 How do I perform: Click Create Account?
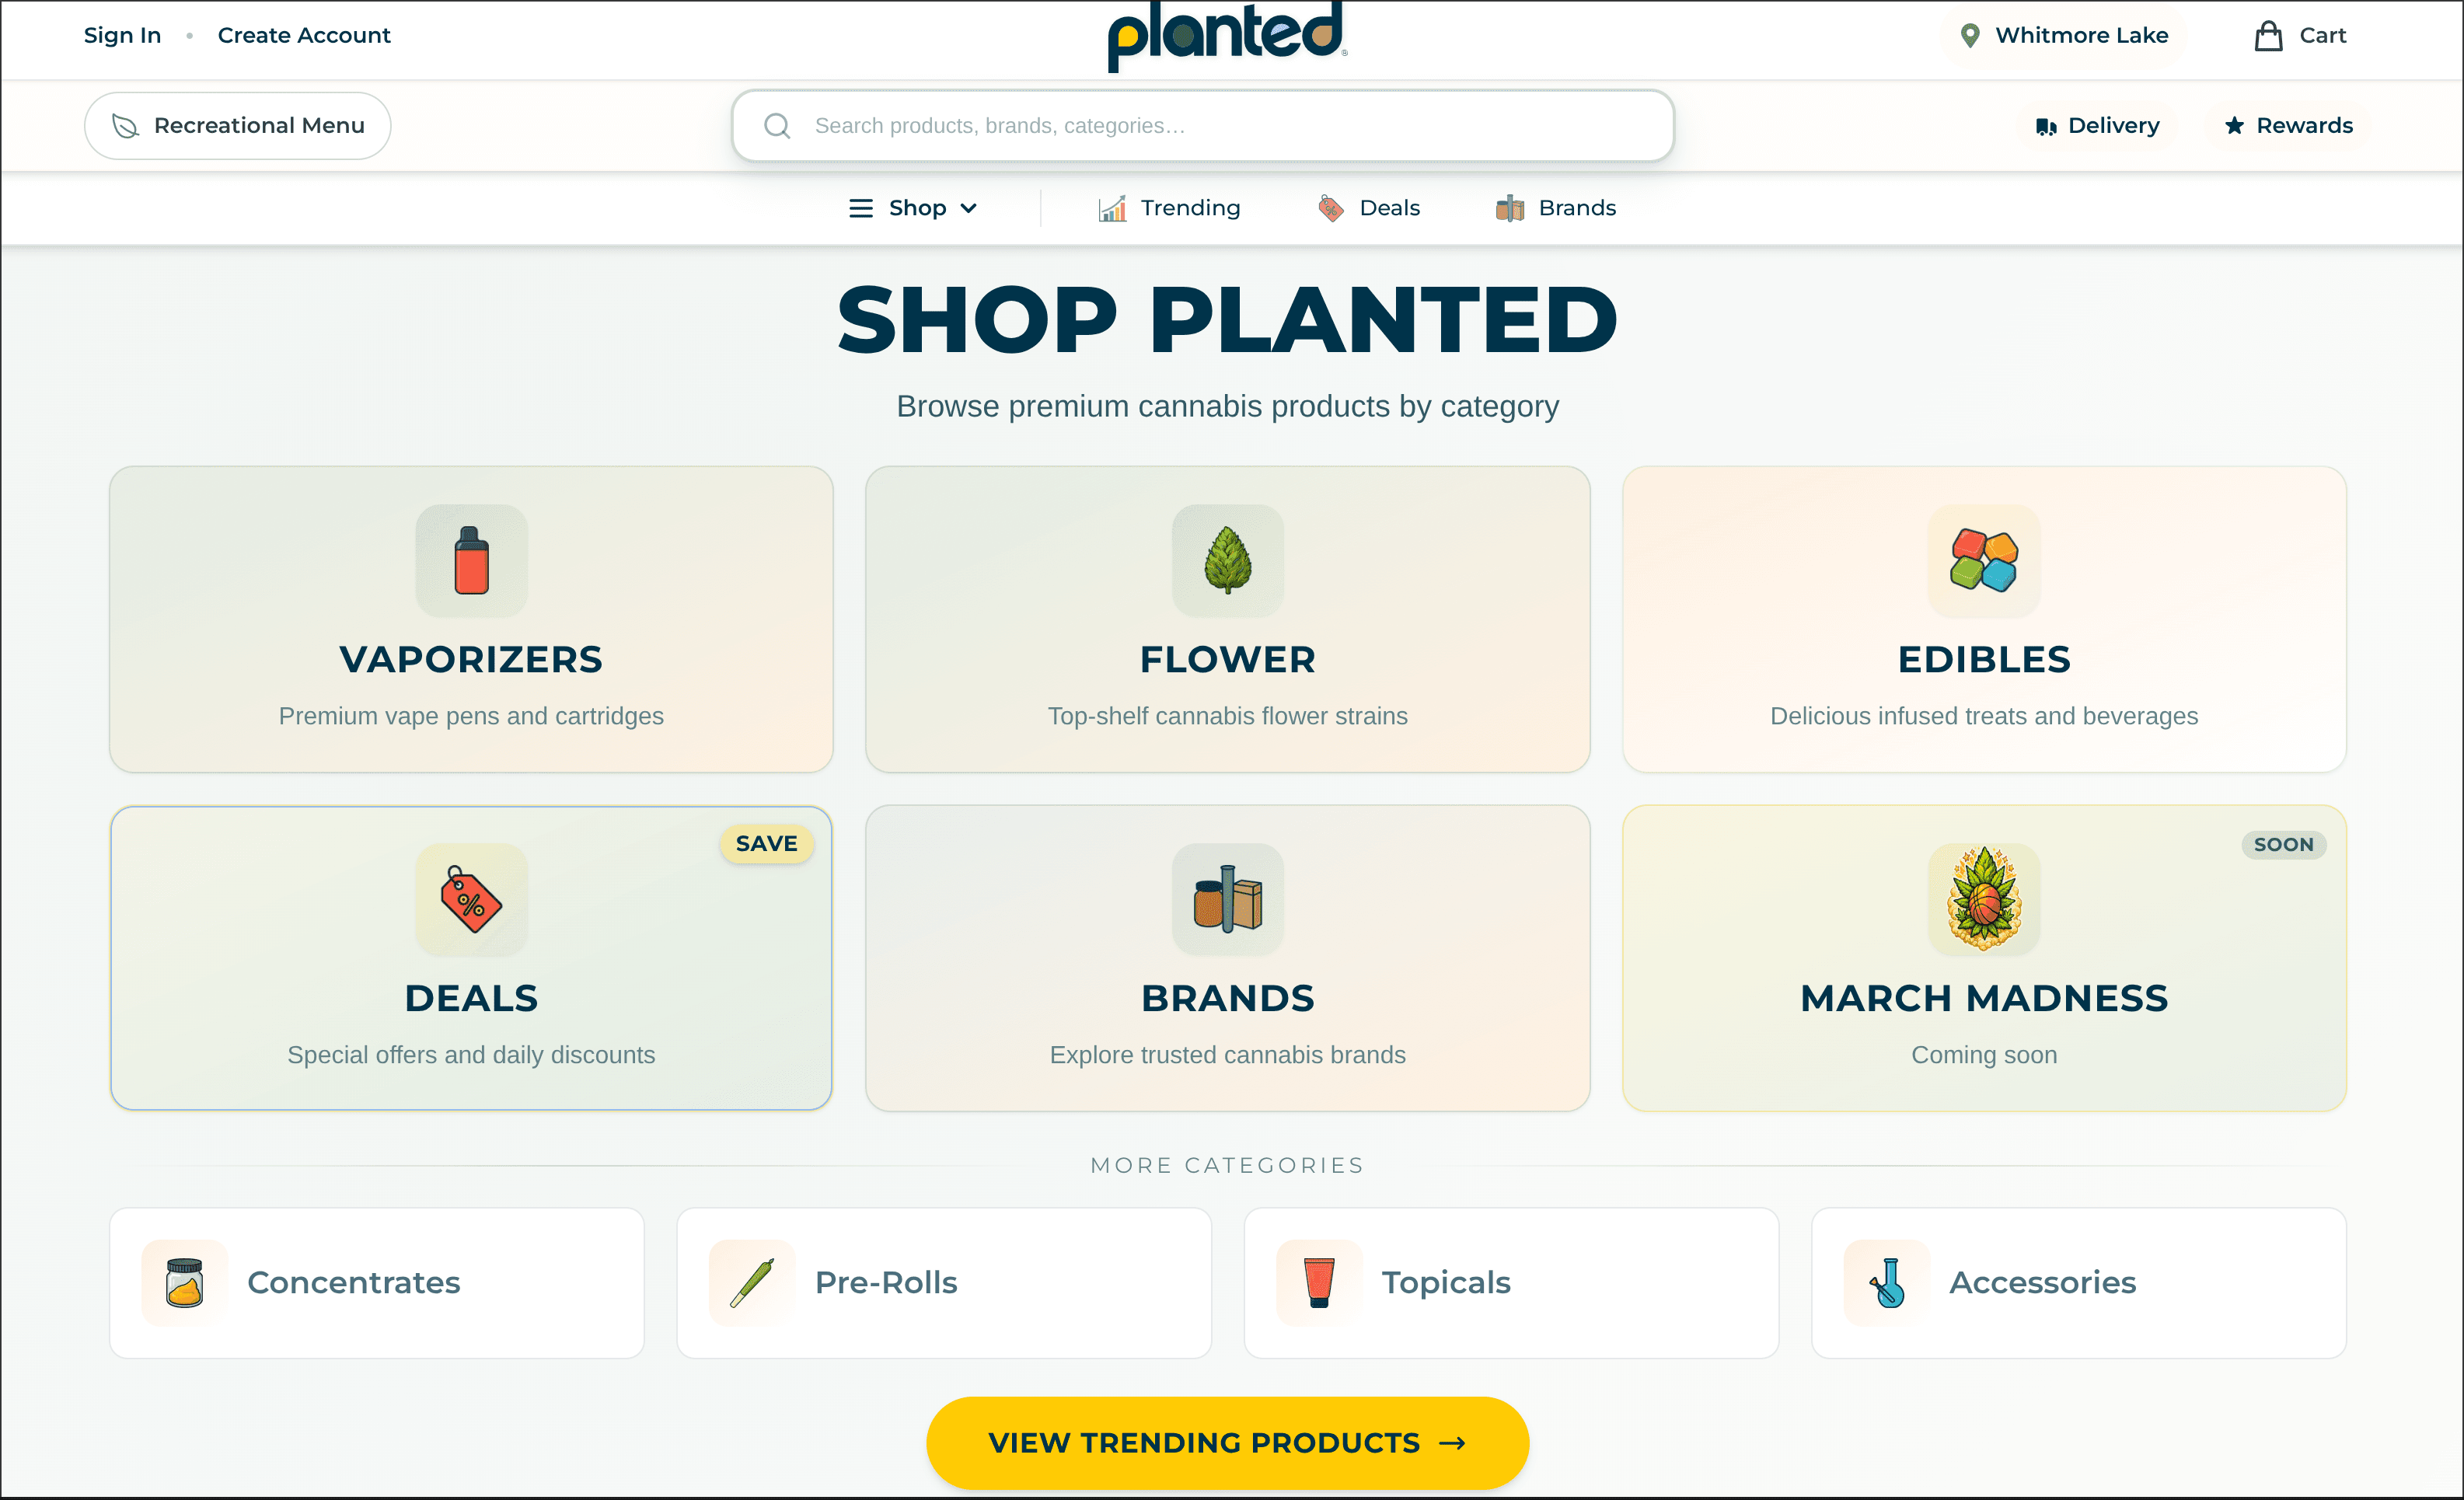[304, 35]
